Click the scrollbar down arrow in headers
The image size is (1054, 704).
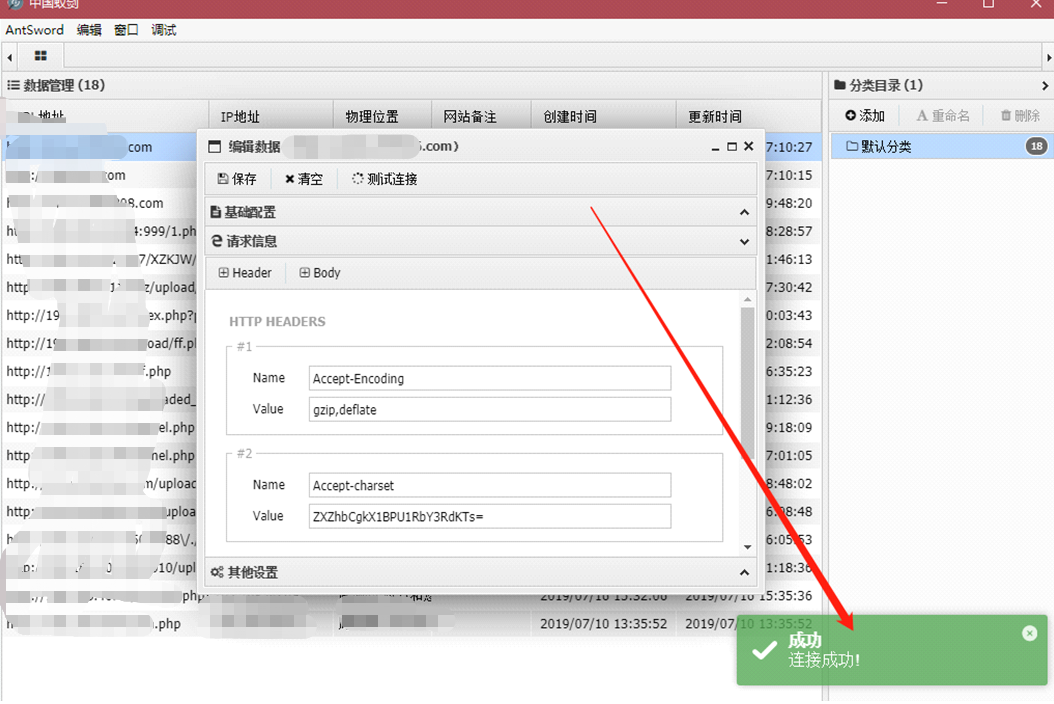click(747, 547)
